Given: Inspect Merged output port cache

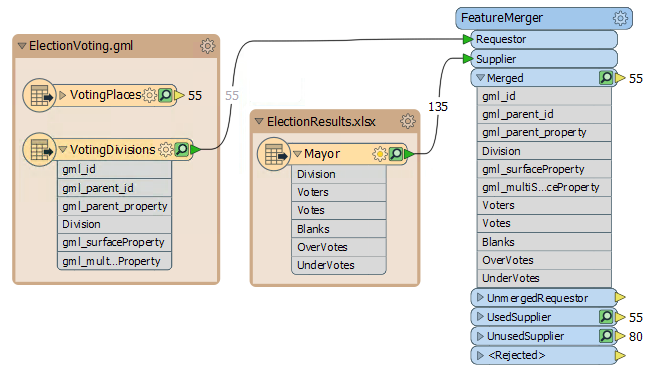Looking at the screenshot, I should point(606,77).
